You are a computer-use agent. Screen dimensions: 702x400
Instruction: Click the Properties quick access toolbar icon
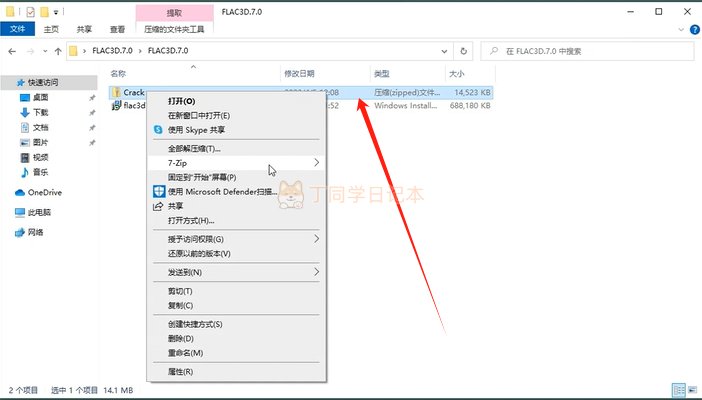30,12
